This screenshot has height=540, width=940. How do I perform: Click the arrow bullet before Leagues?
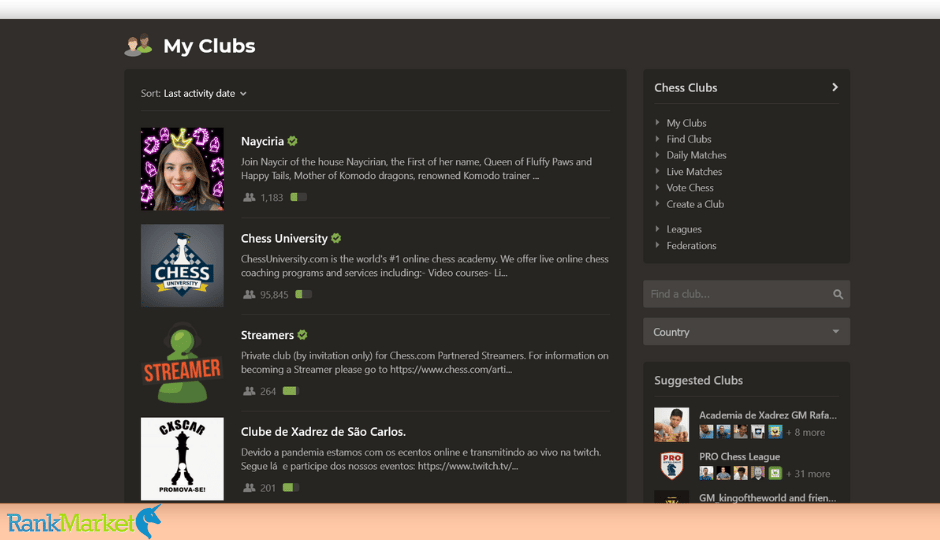pos(658,228)
